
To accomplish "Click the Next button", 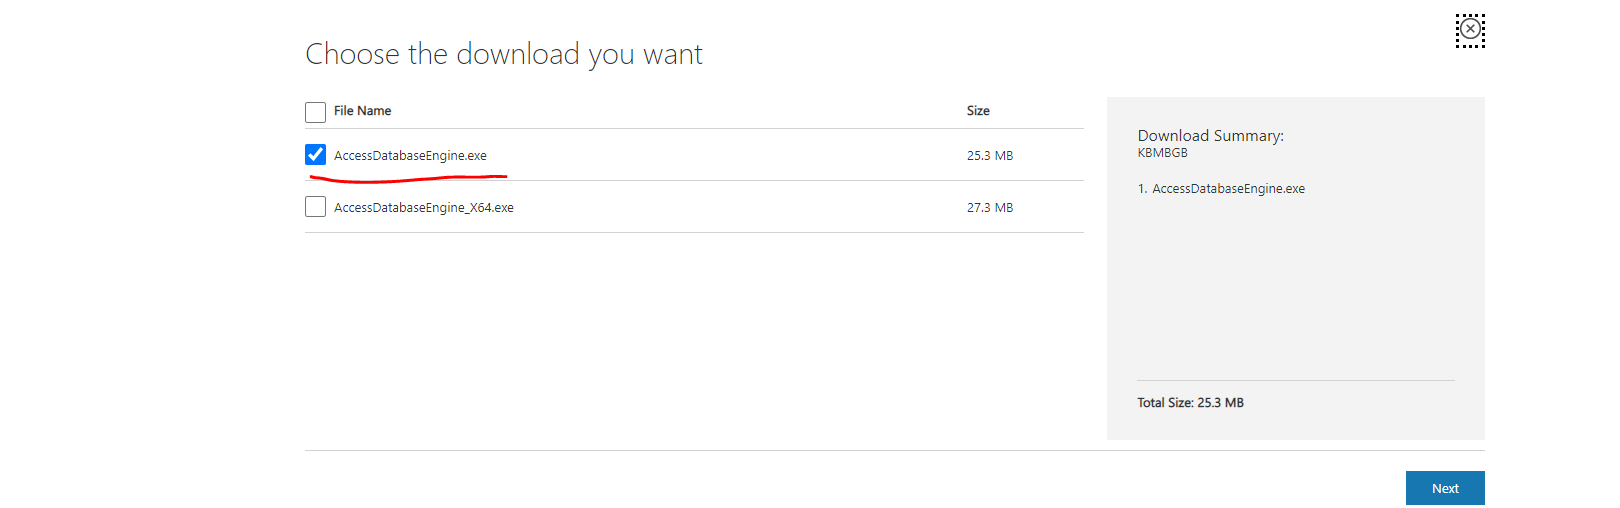I will pos(1445,488).
